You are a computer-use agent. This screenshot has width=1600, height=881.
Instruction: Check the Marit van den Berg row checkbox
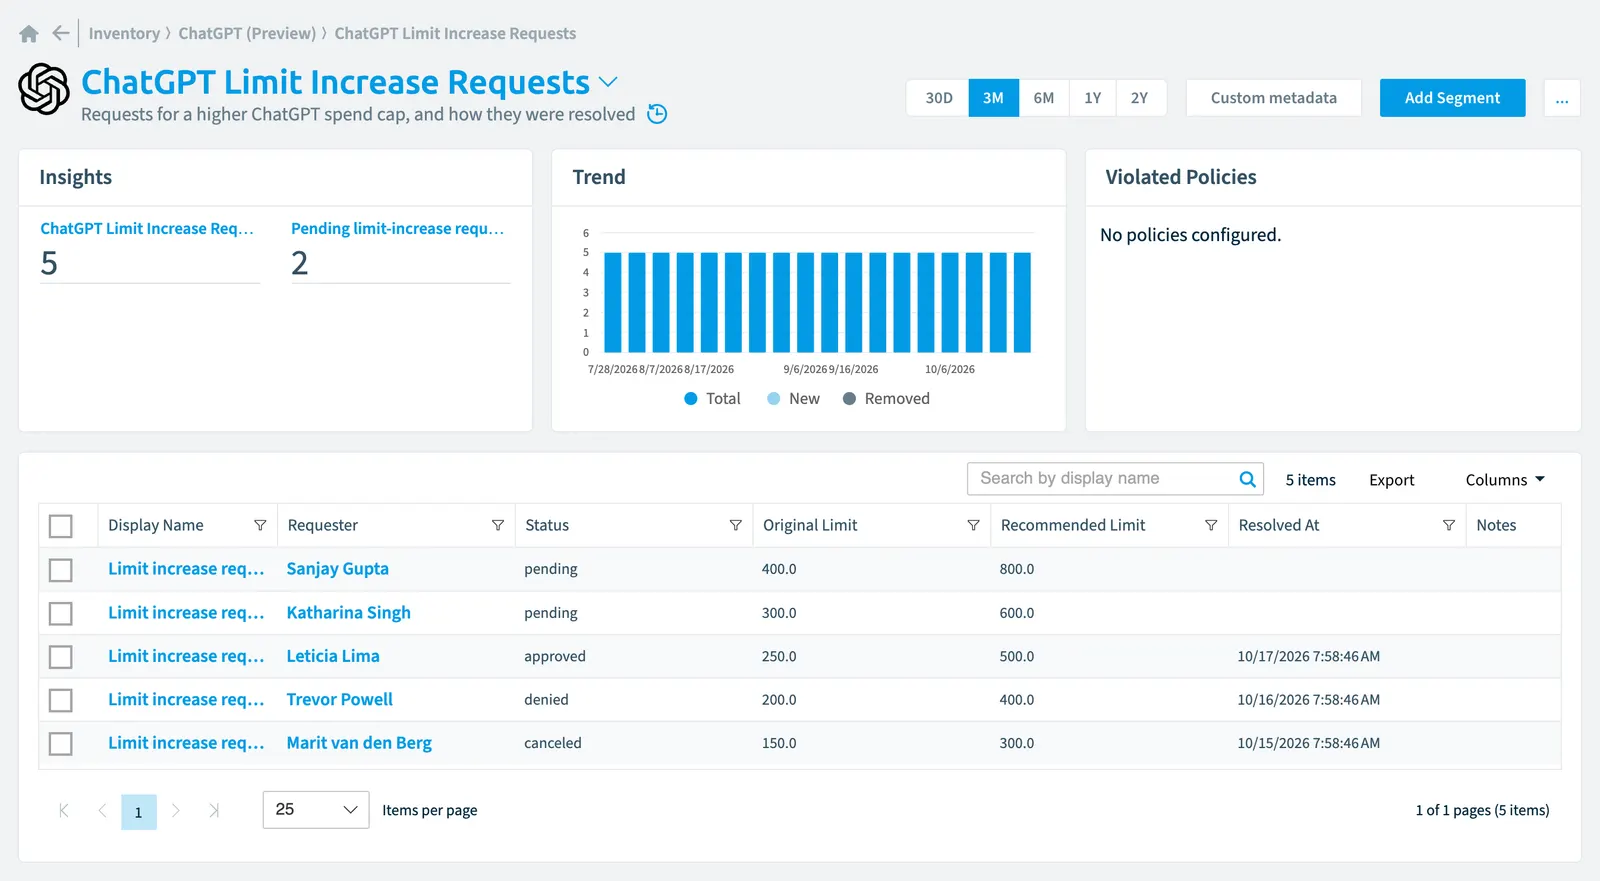point(61,744)
